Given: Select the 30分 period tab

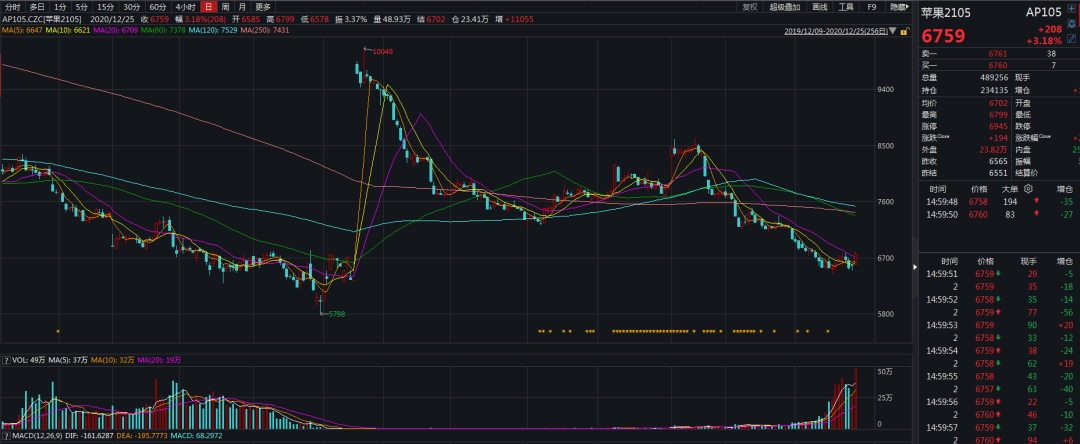Looking at the screenshot, I should 132,7.
